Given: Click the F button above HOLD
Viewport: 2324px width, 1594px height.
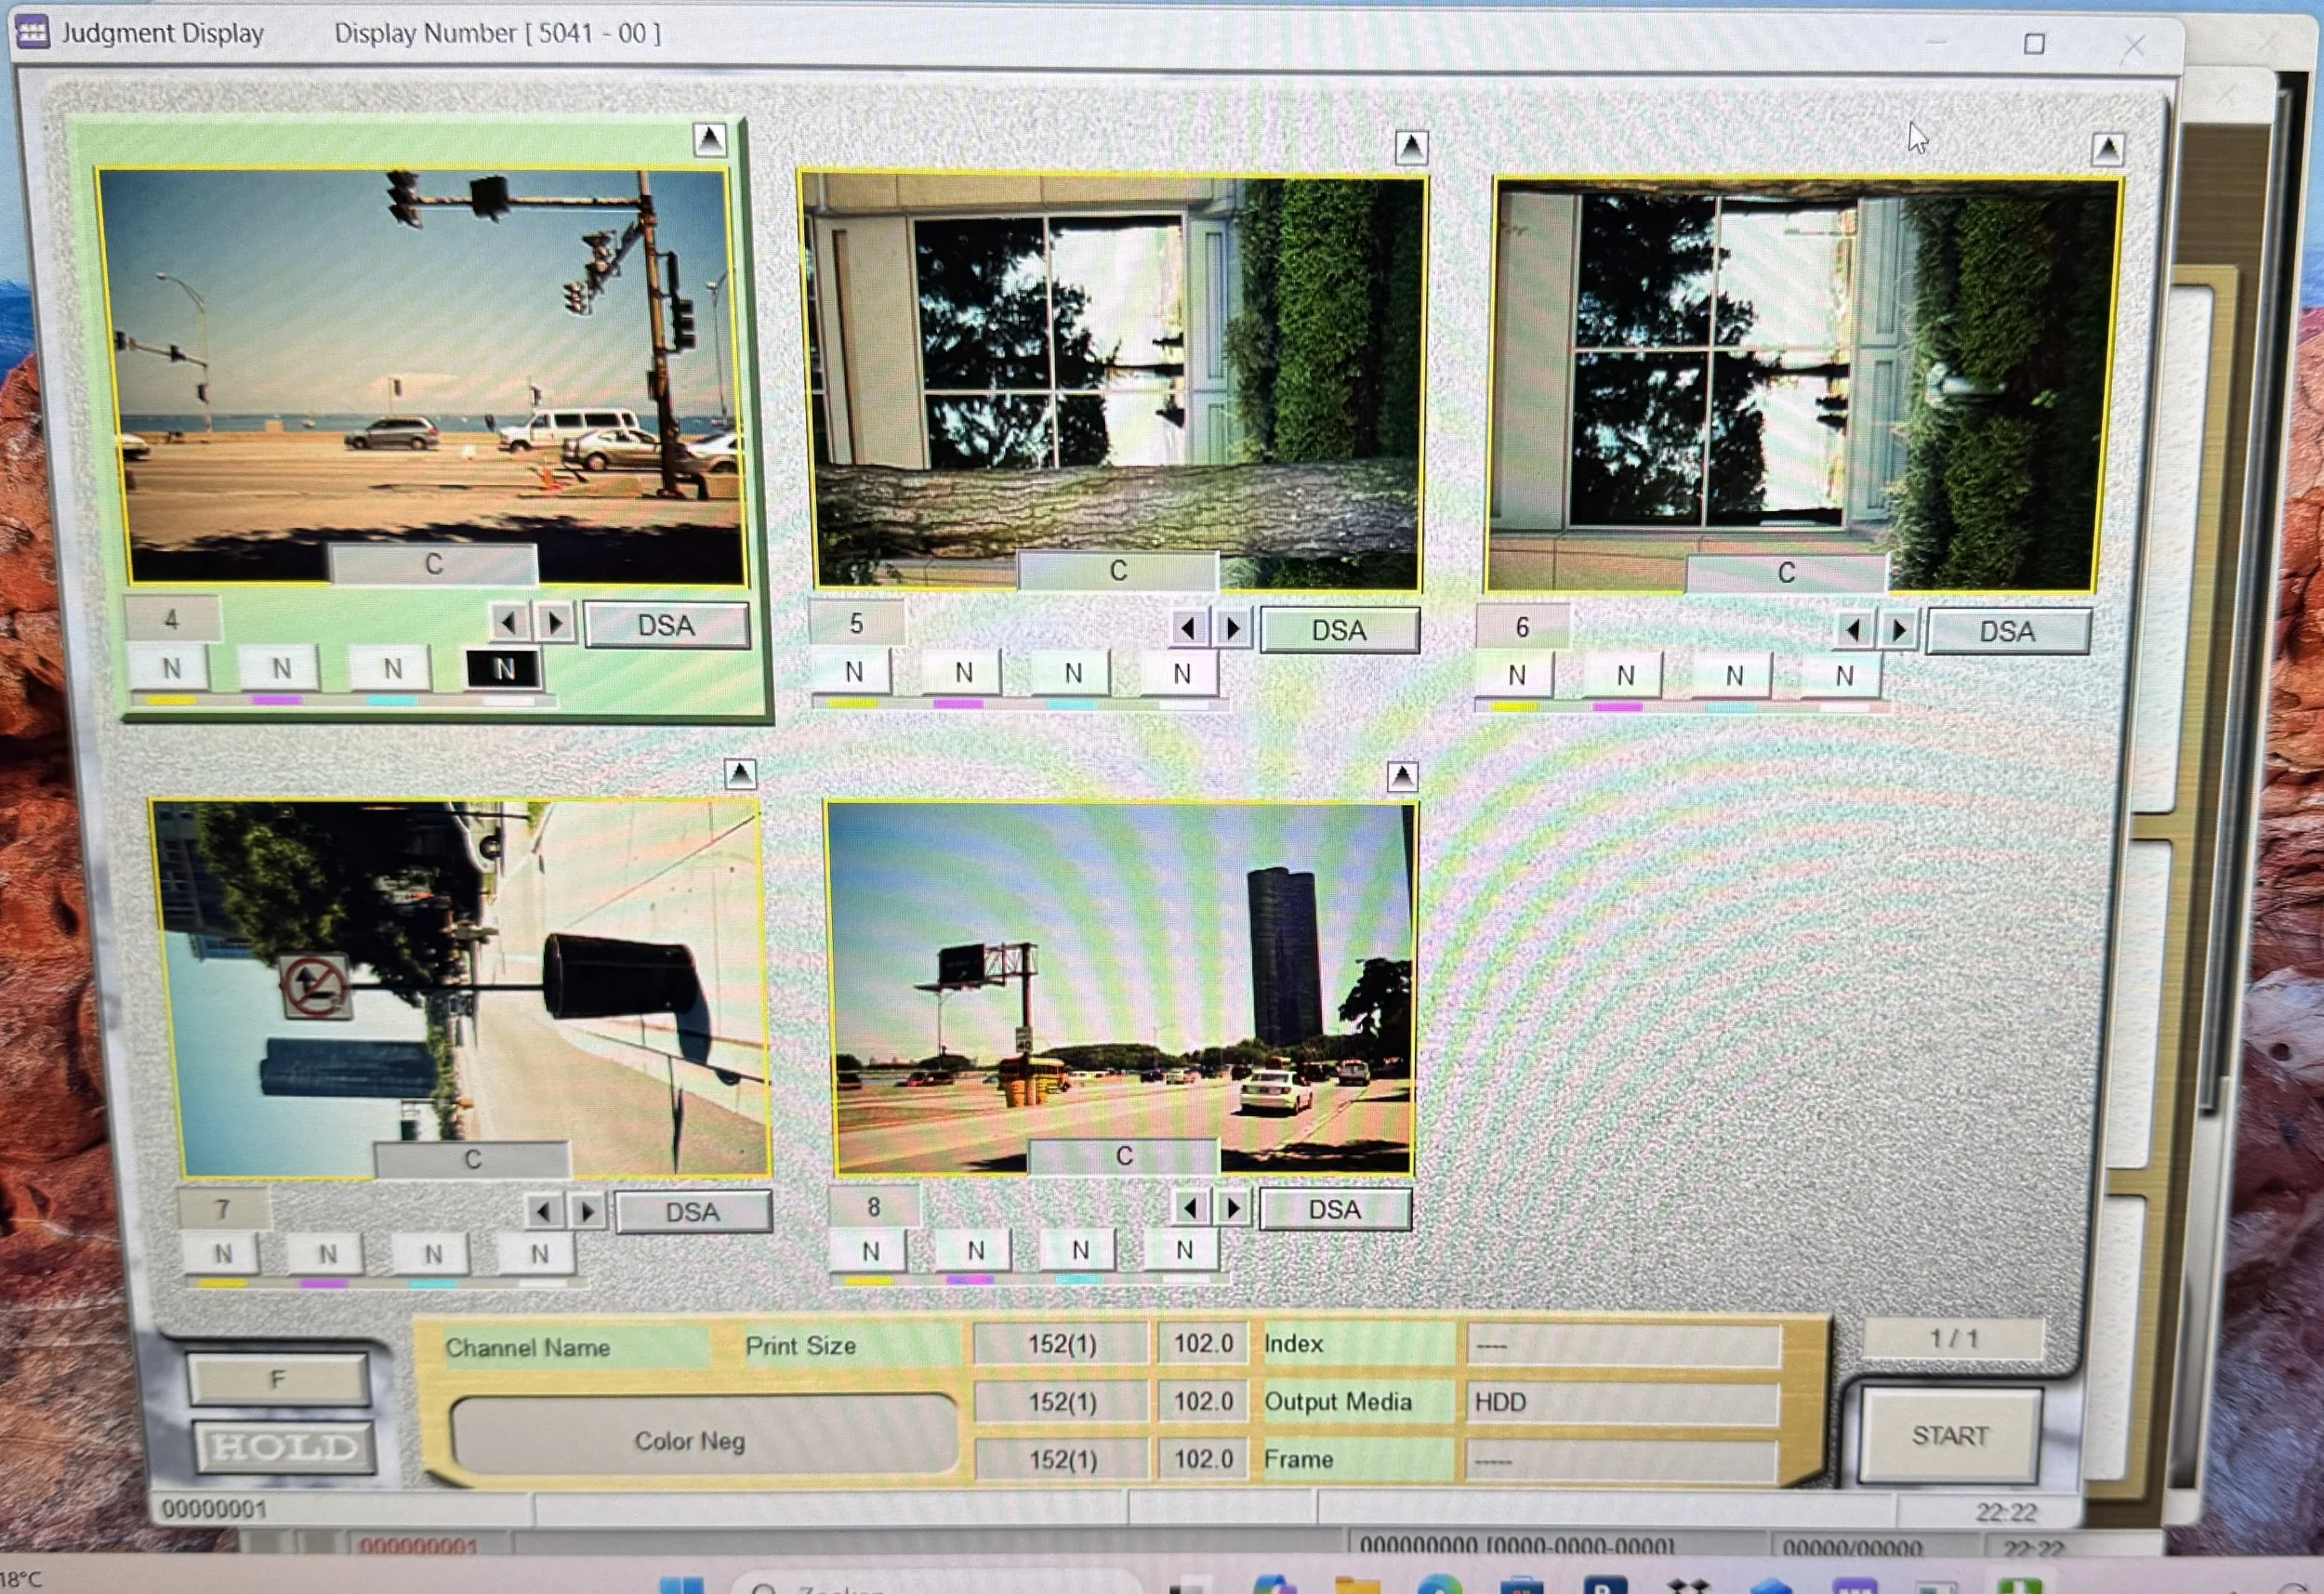Looking at the screenshot, I should (278, 1380).
